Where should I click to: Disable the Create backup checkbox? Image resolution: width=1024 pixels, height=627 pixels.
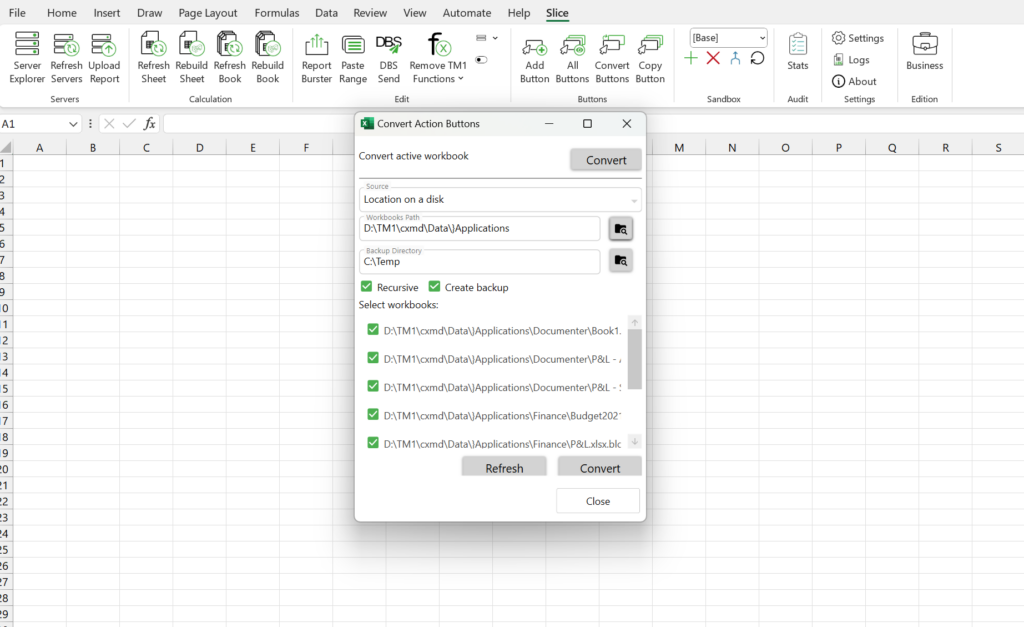[x=435, y=287]
